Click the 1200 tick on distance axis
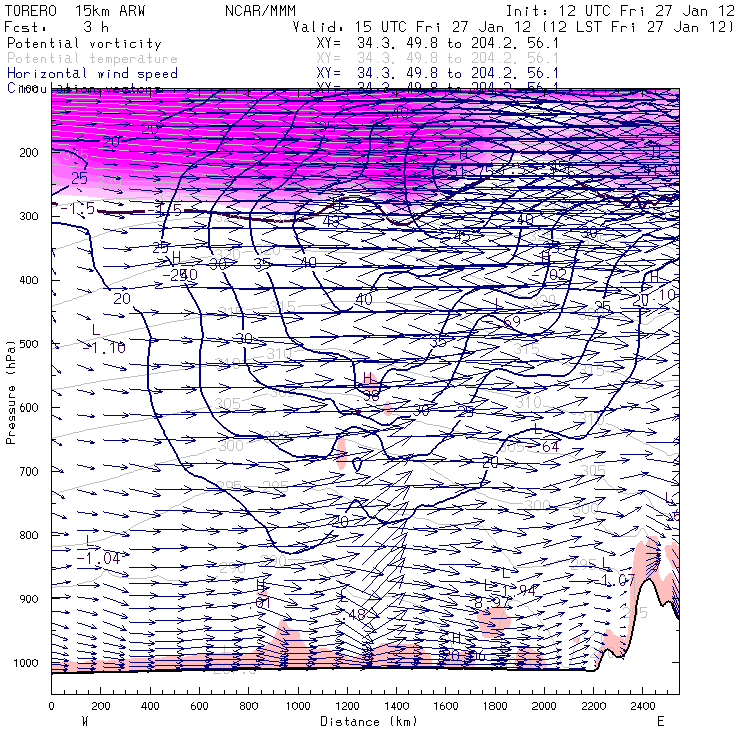 [347, 706]
